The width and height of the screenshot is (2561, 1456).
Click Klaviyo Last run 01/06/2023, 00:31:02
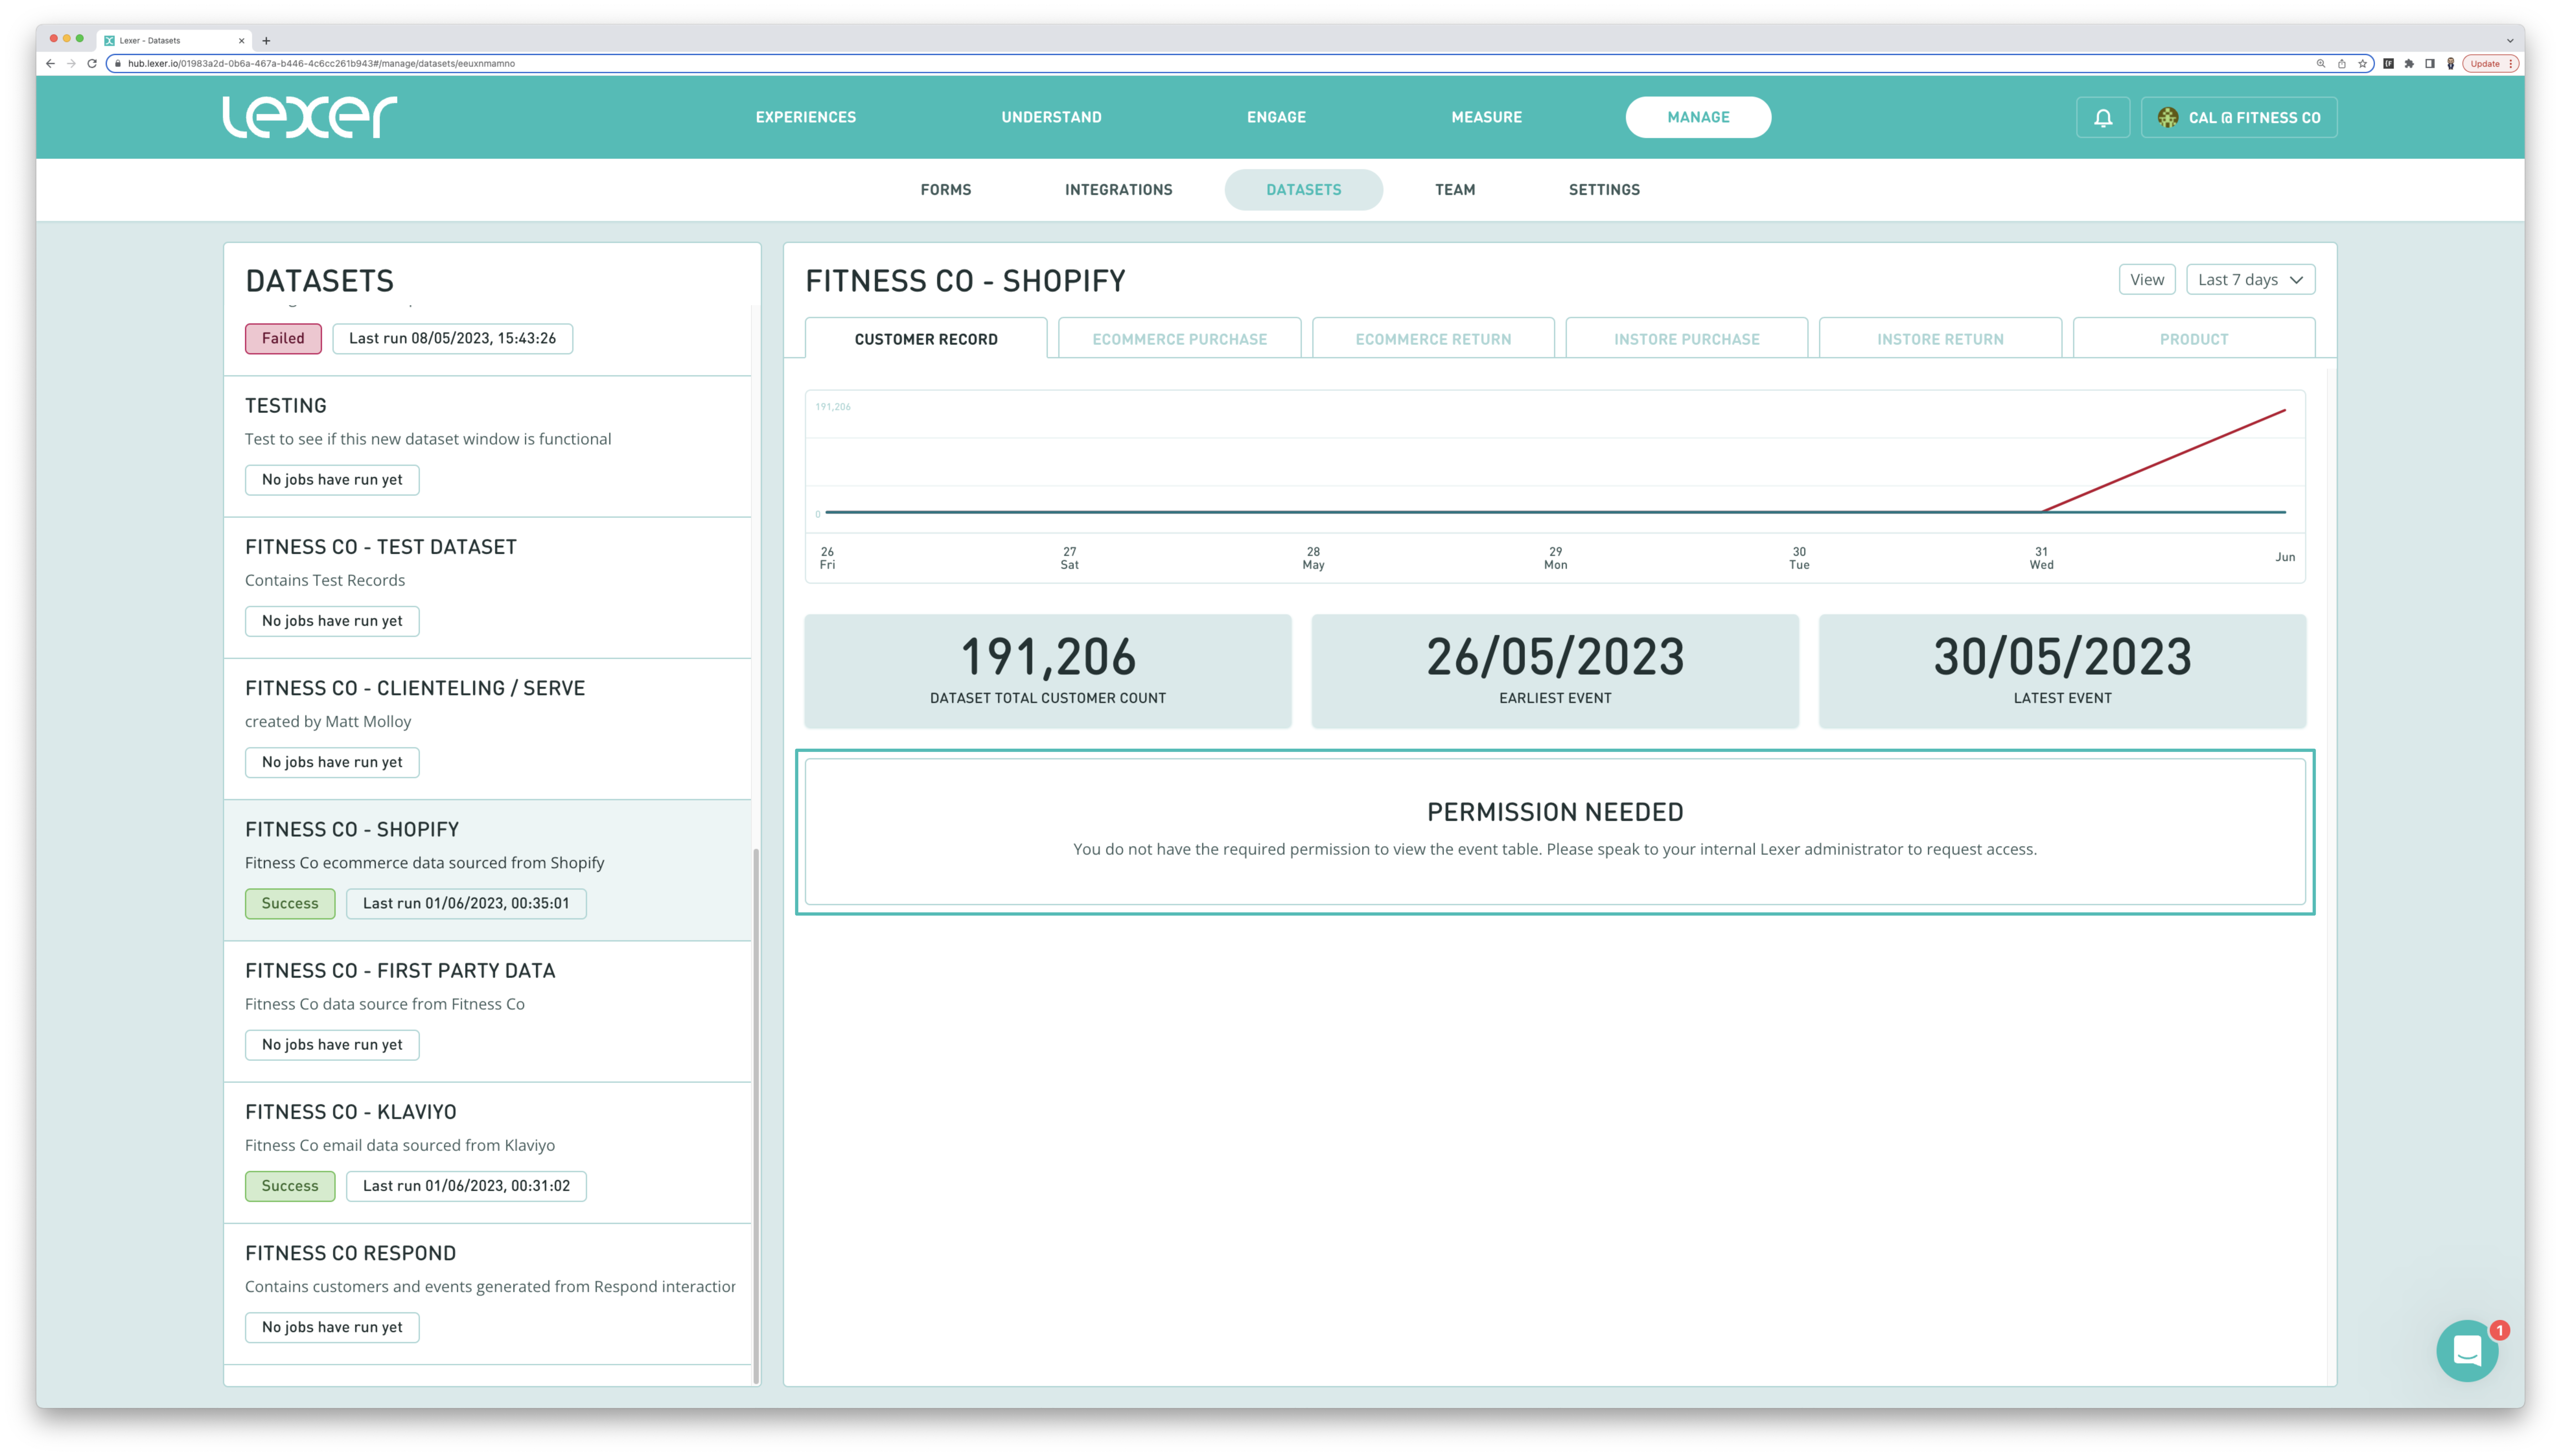point(466,1186)
